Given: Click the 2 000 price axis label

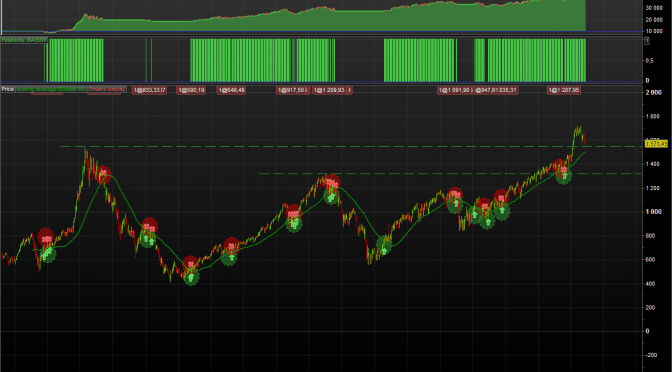Looking at the screenshot, I should pos(654,93).
